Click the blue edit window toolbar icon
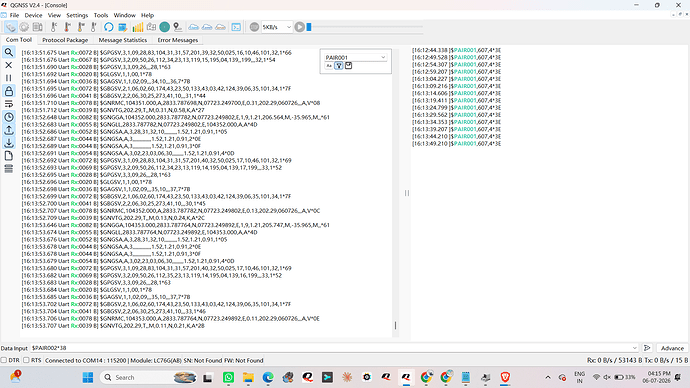690x388 pixels. (123, 27)
